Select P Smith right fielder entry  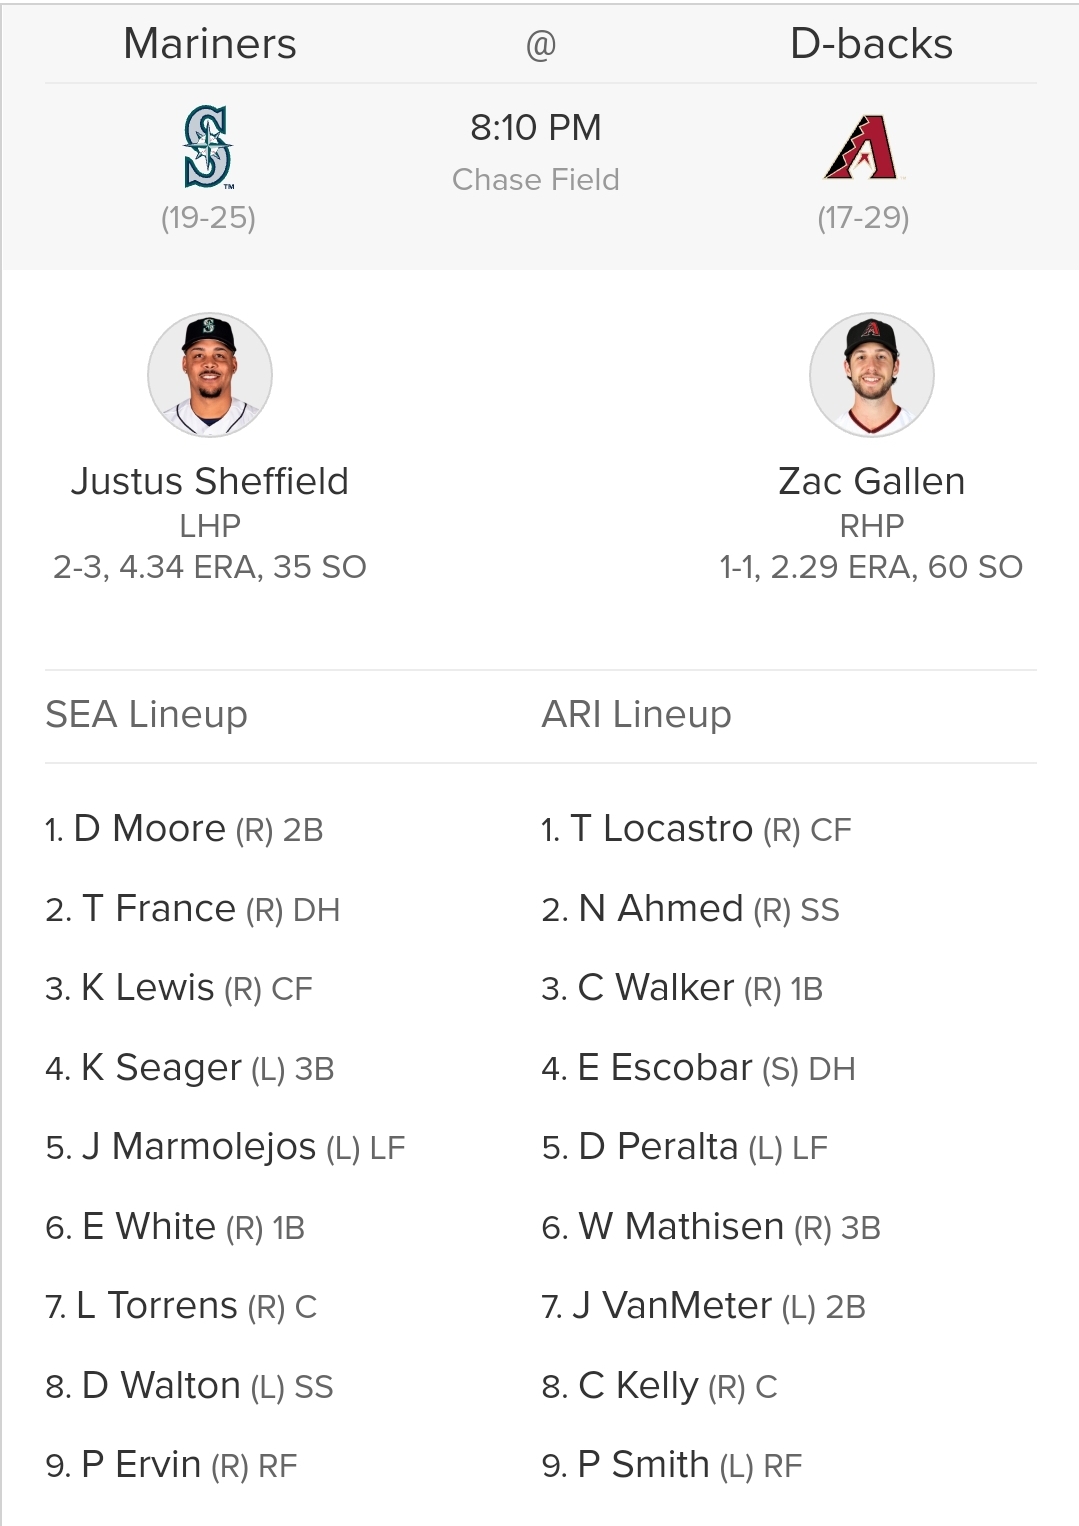click(x=672, y=1465)
